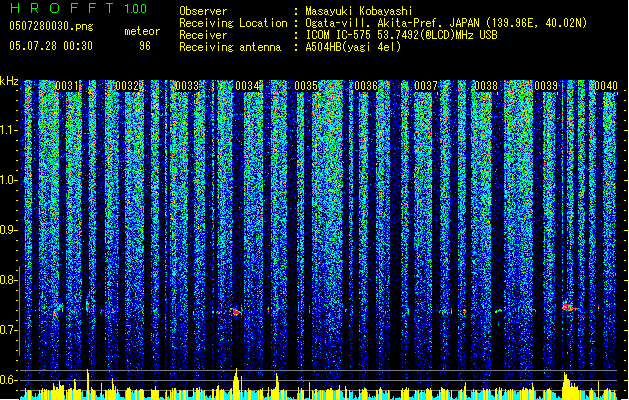
Task: Click time marker 0040
Action: [x=606, y=86]
